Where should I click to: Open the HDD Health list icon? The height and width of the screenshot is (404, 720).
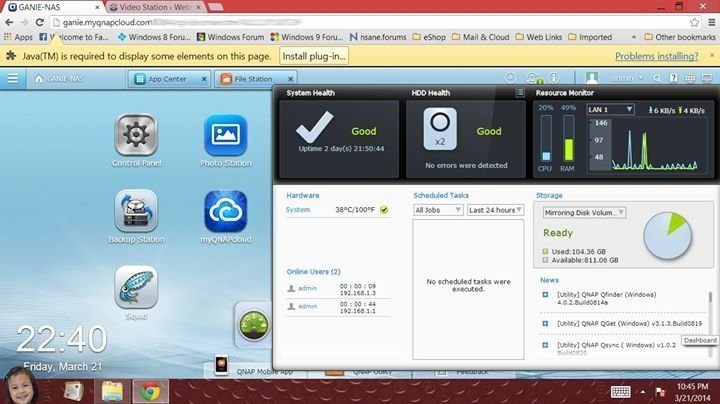[x=519, y=93]
